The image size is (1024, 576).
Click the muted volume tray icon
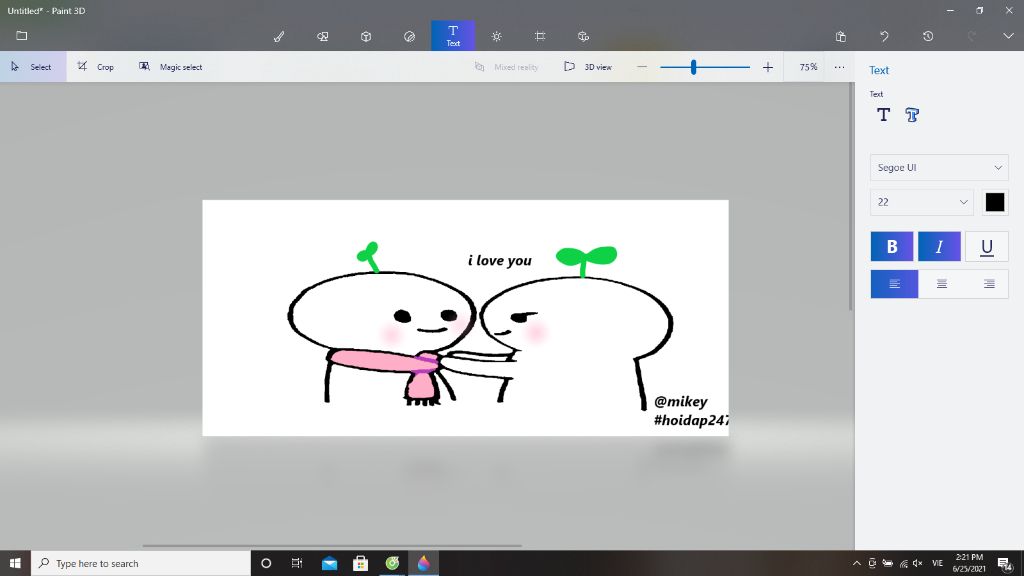click(x=918, y=563)
